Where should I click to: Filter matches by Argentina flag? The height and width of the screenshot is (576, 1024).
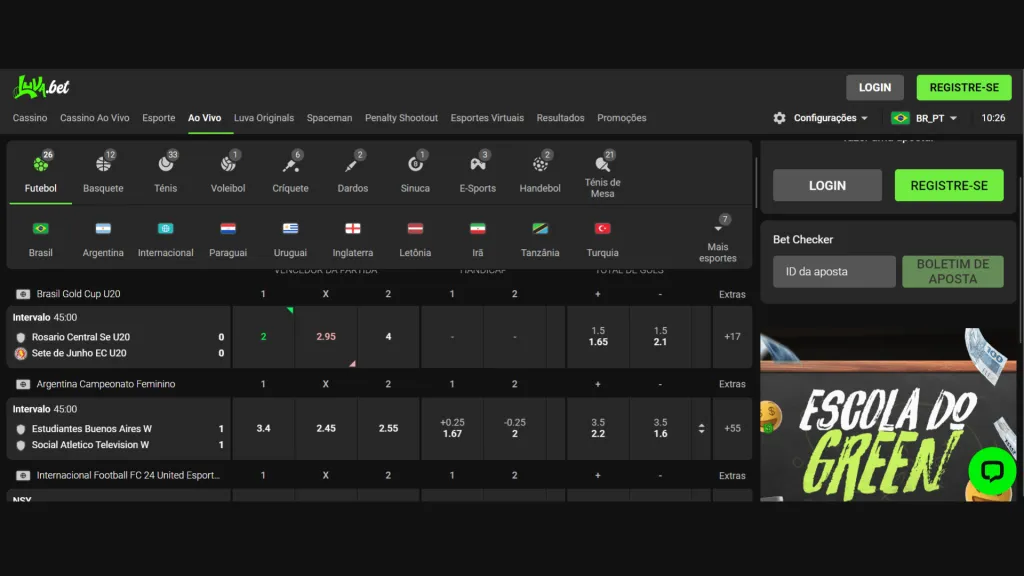tap(103, 229)
